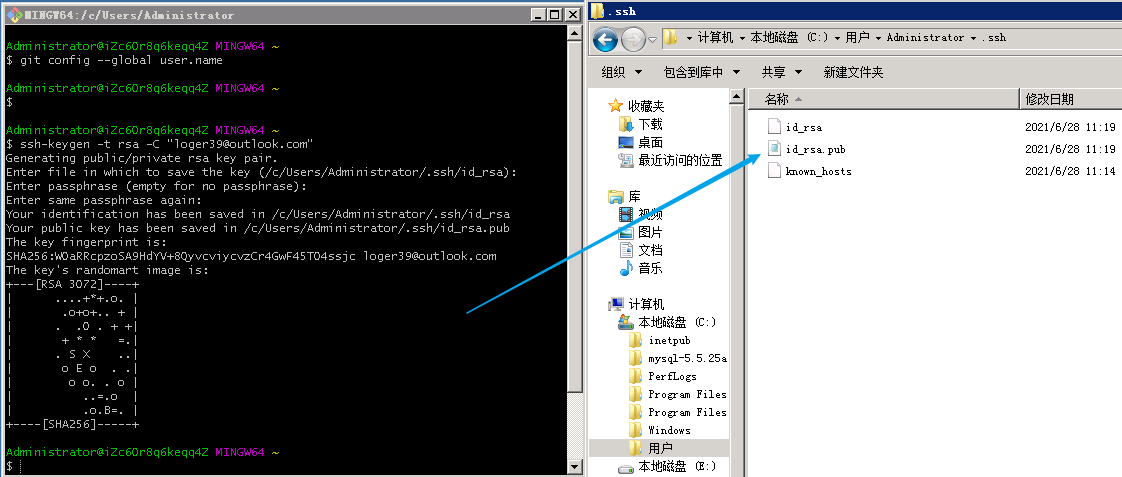Click 收藏夹 star icon in navigation pane

pyautogui.click(x=615, y=106)
